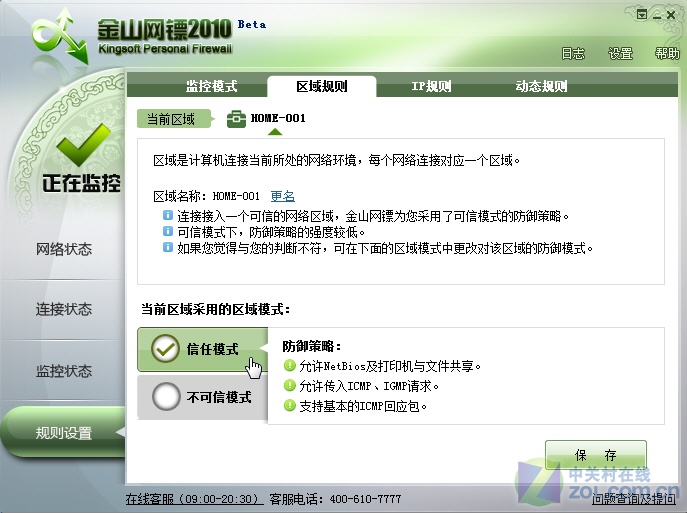Click the large green monitoring checkmark icon

(83, 144)
